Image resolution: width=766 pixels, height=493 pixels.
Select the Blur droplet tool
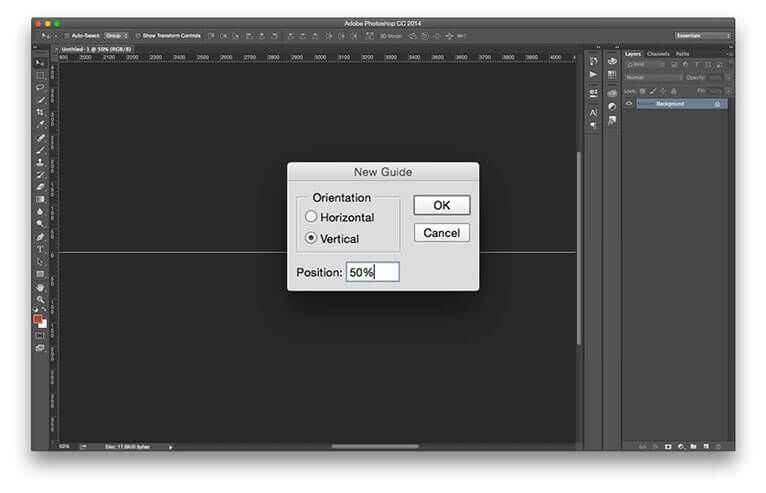tap(40, 212)
